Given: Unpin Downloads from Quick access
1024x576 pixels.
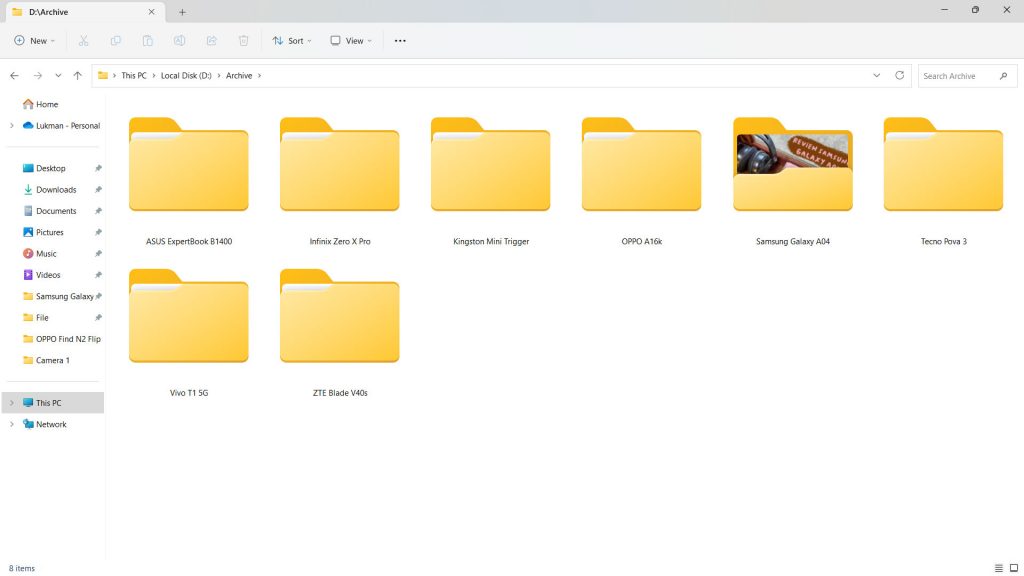Looking at the screenshot, I should click(x=97, y=189).
